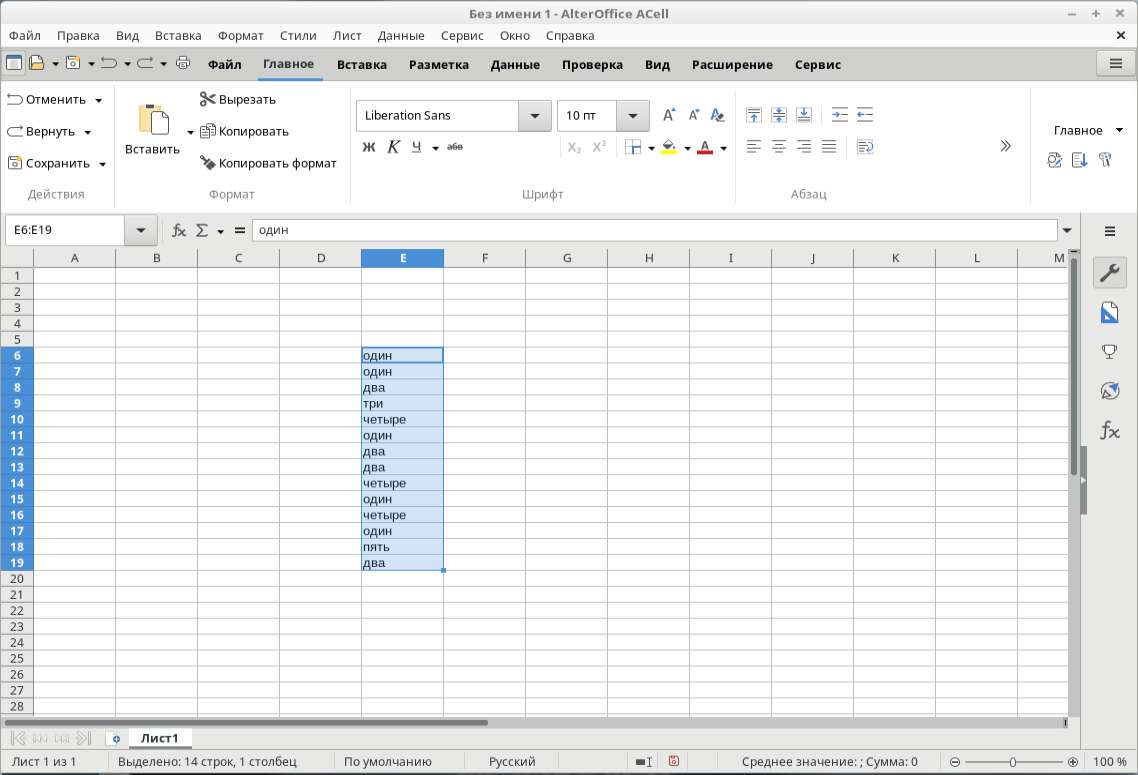
Task: Align text left in Абзац group
Action: tap(753, 147)
